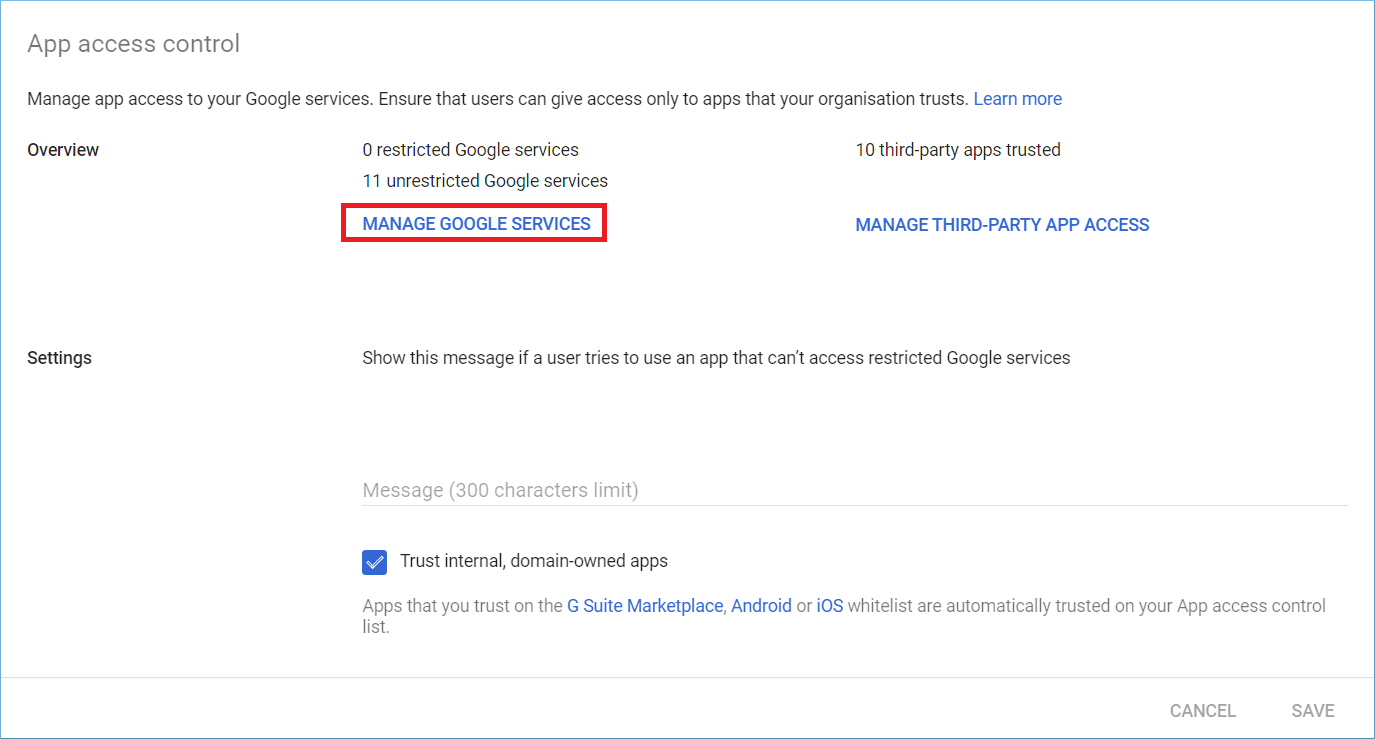Click the Cancel button
This screenshot has width=1375, height=739.
click(1203, 711)
